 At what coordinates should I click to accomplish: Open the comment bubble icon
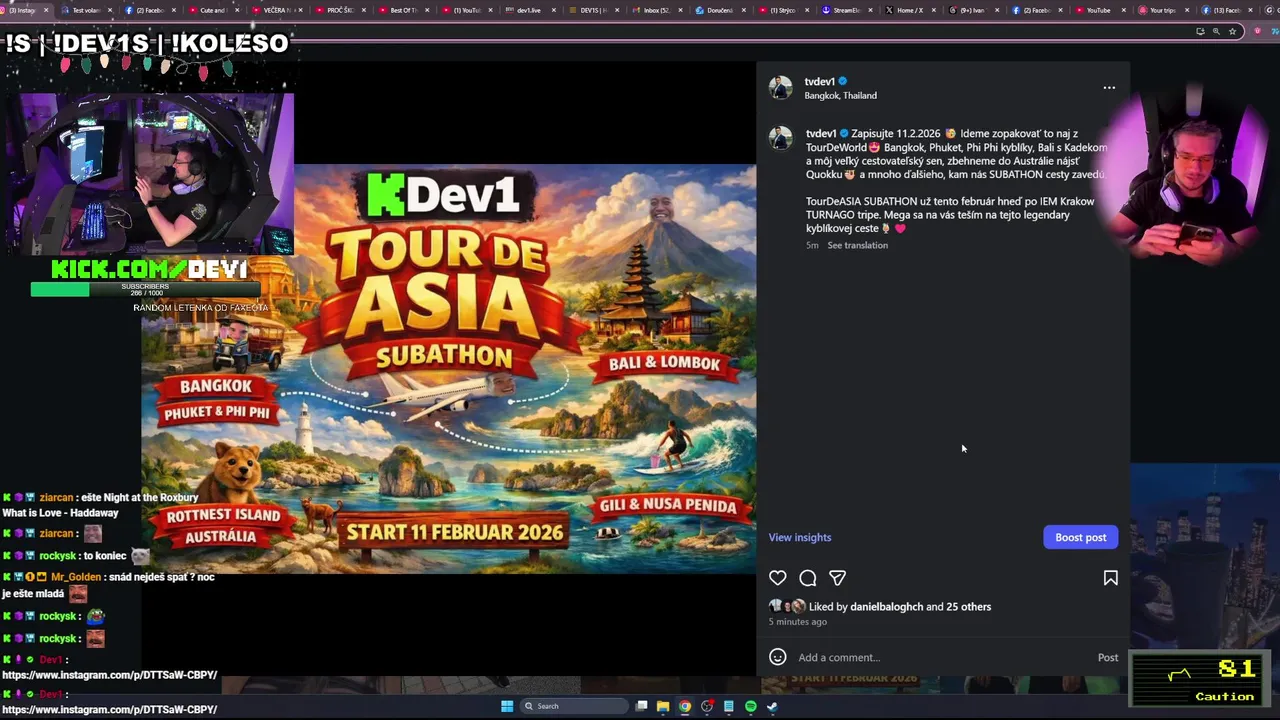point(808,578)
